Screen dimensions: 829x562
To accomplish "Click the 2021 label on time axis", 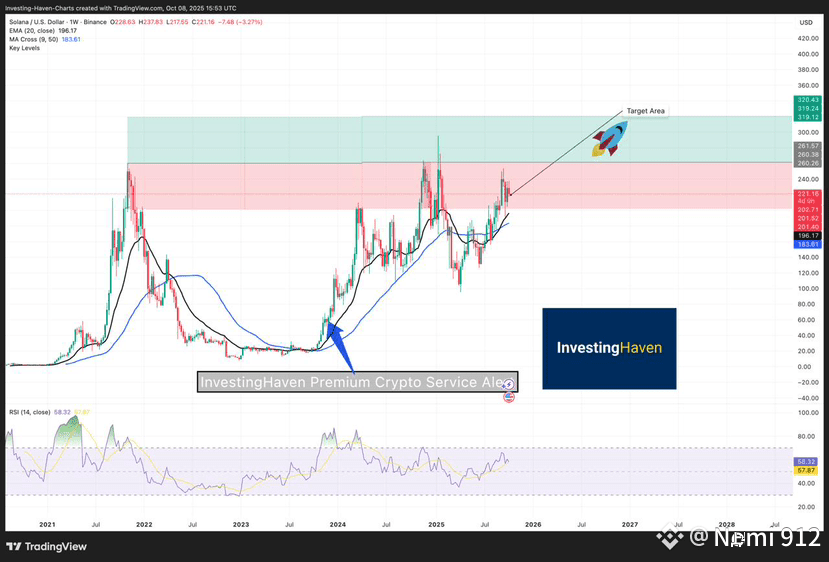I will coord(47,524).
